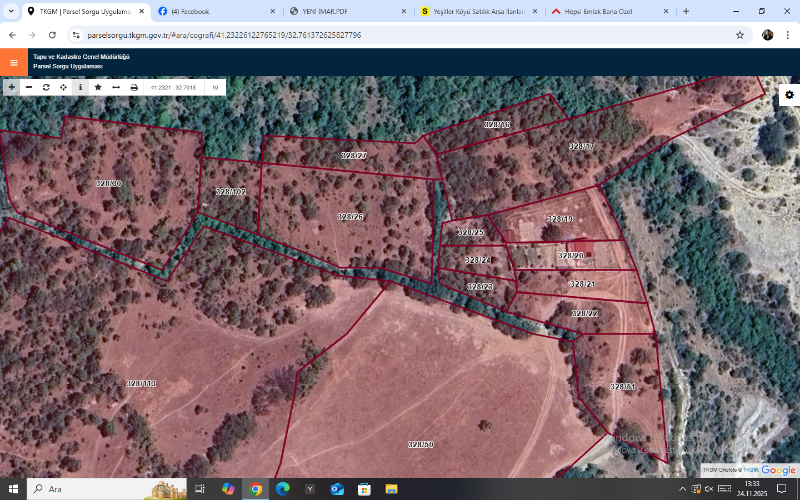800x500 pixels.
Task: Expand the browser tab search dropdown
Action: [x=11, y=11]
